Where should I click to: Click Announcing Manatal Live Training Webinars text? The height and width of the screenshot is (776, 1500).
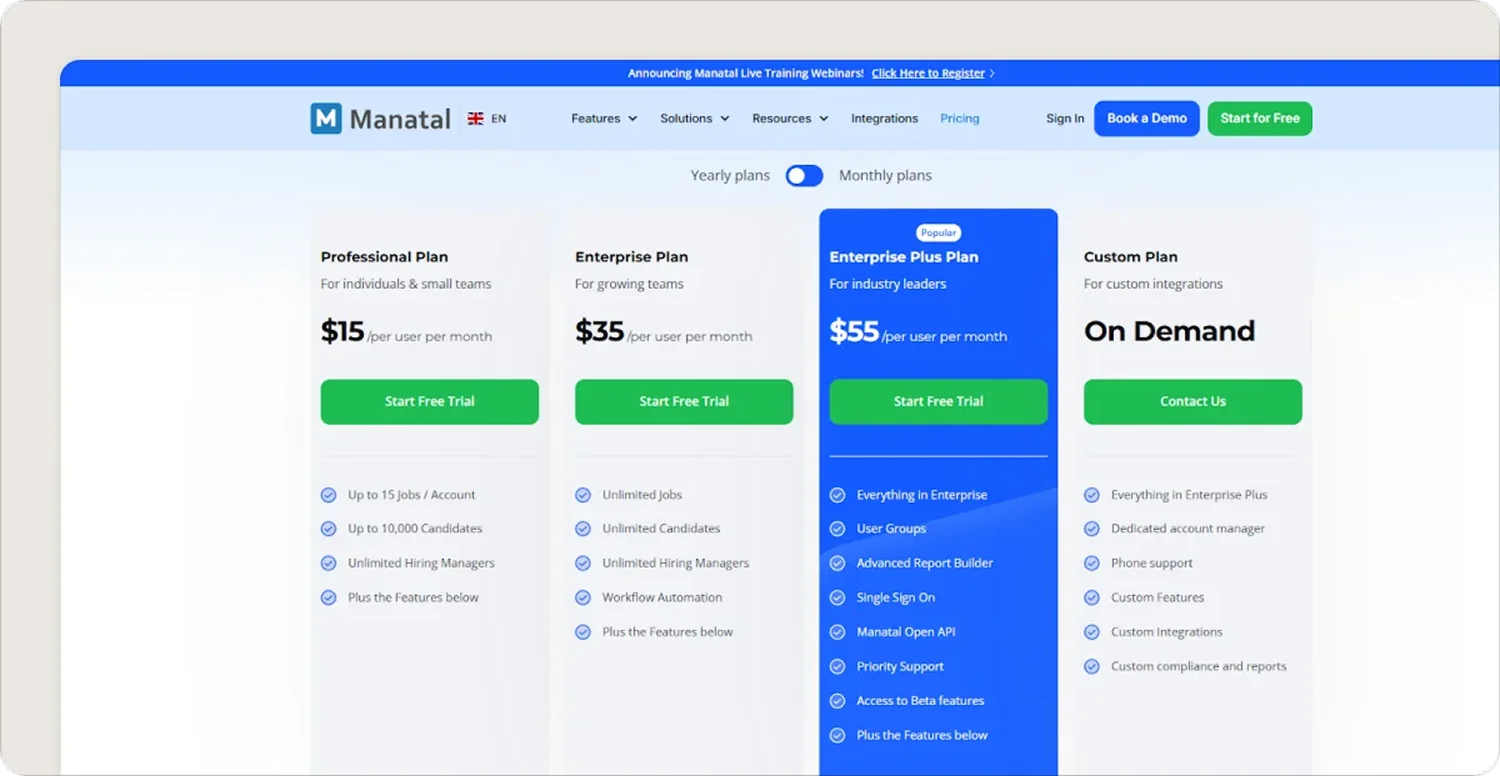point(746,73)
